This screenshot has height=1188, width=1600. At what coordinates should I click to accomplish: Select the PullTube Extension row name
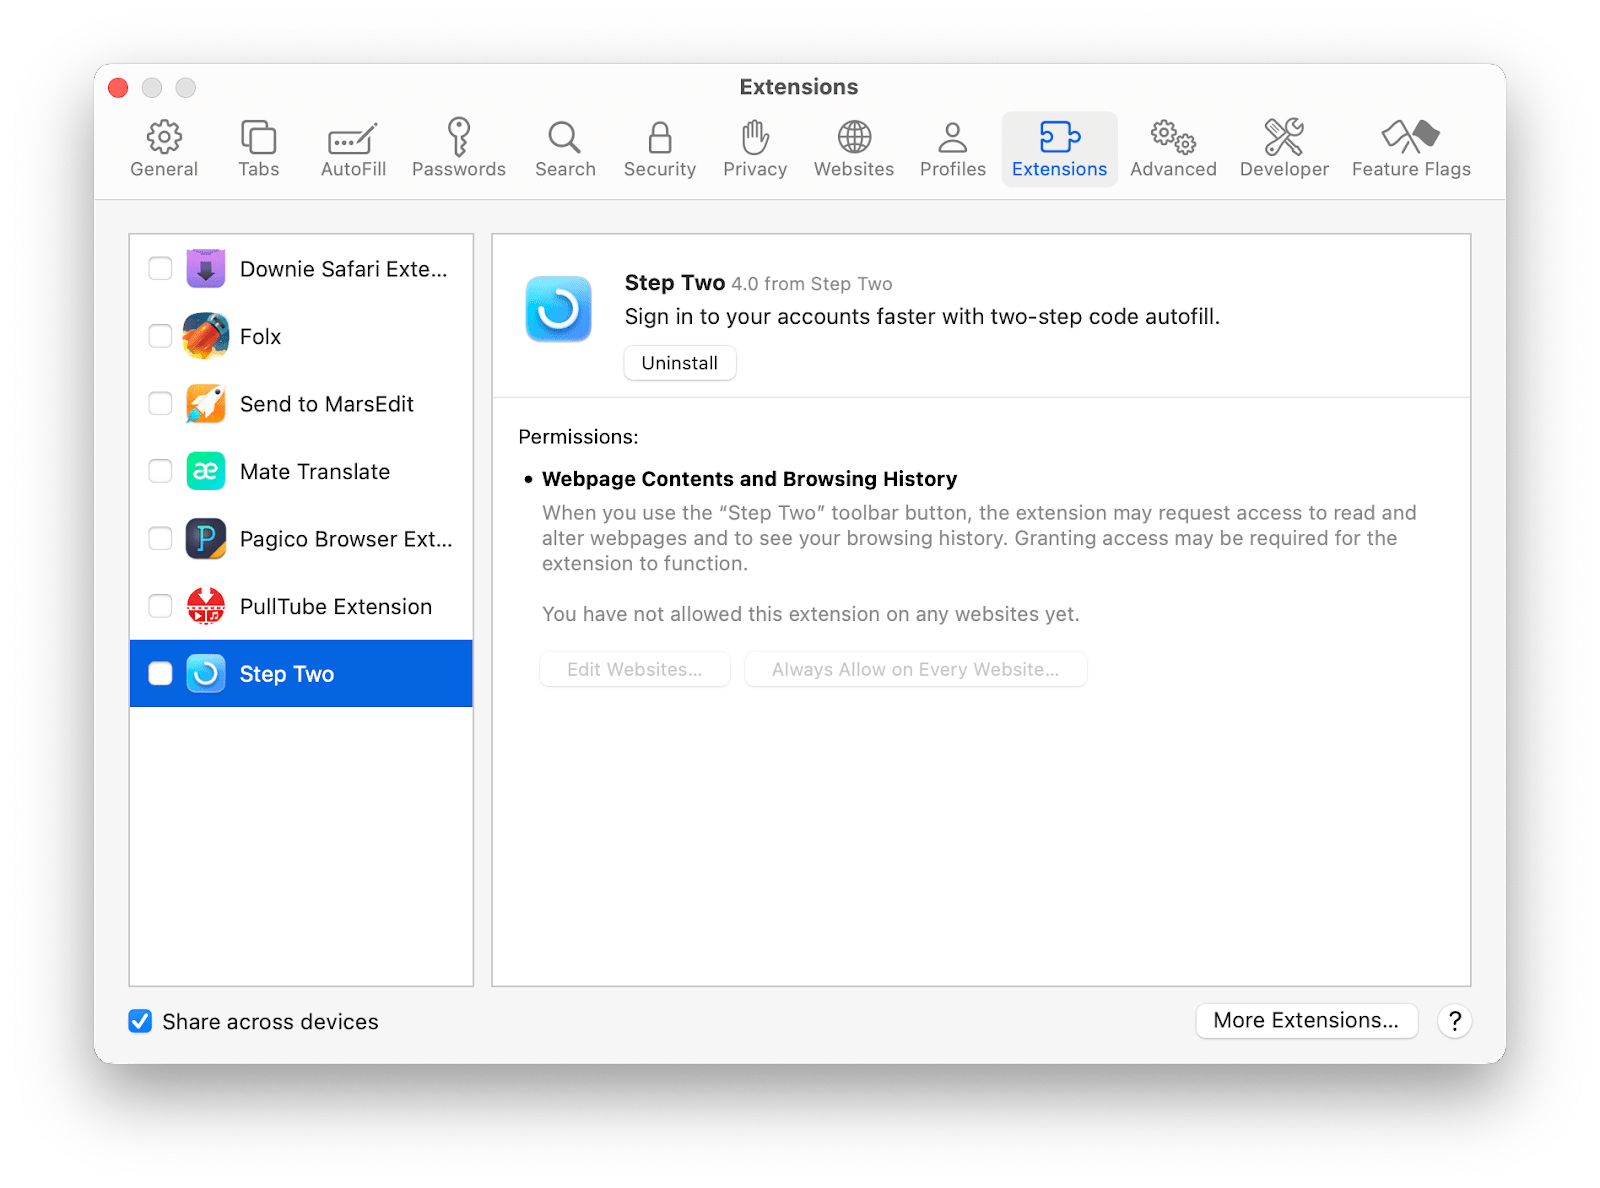[x=336, y=607]
